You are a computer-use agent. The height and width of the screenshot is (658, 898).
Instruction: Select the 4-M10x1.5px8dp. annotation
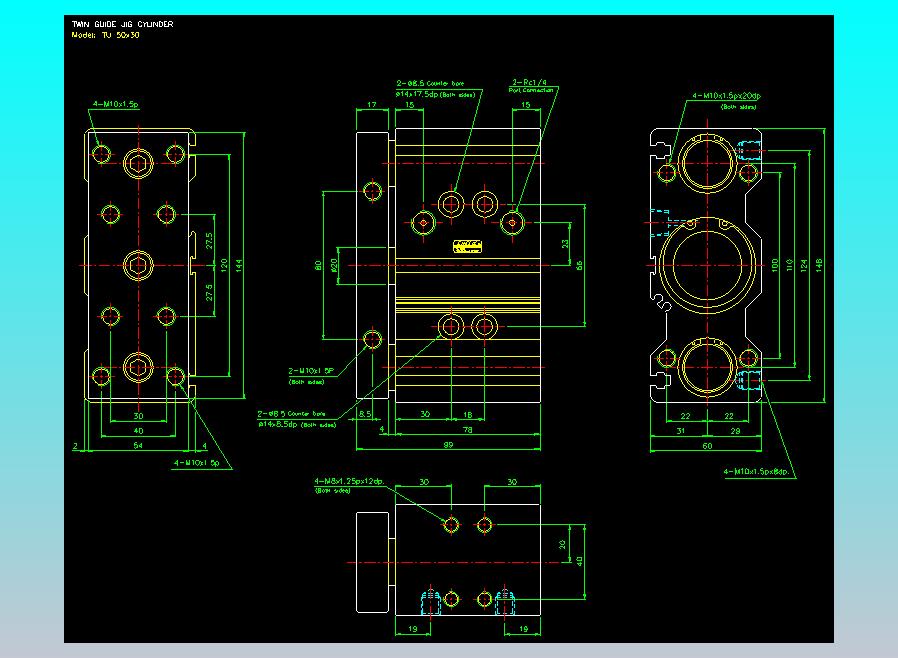pyautogui.click(x=757, y=471)
